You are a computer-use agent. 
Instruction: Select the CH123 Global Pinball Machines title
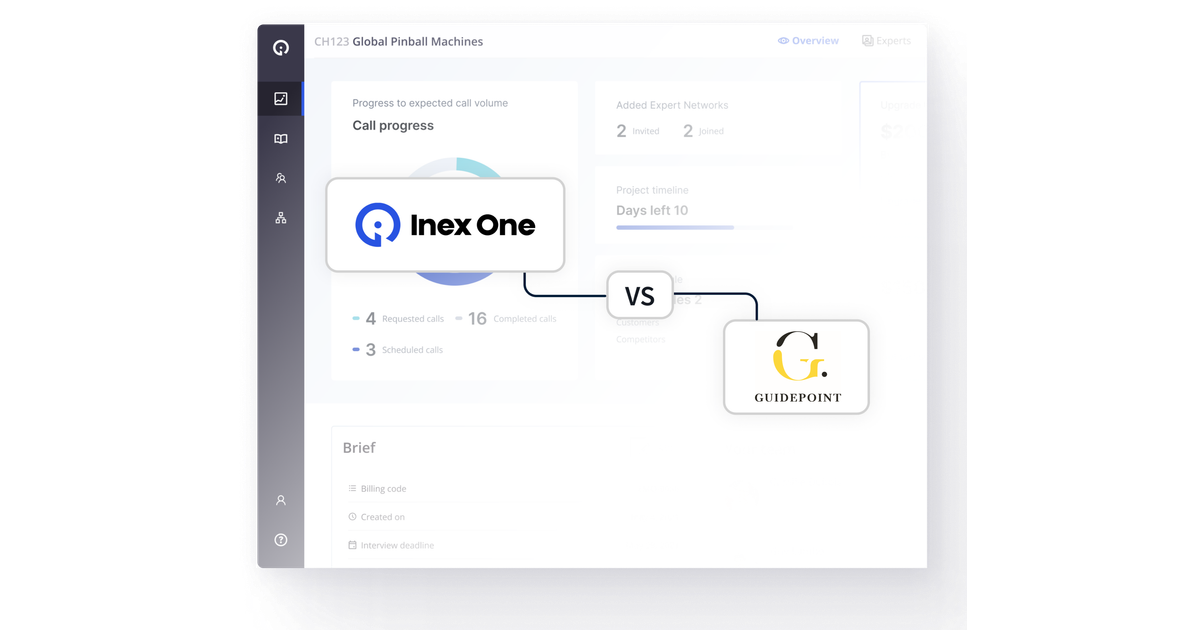click(398, 41)
